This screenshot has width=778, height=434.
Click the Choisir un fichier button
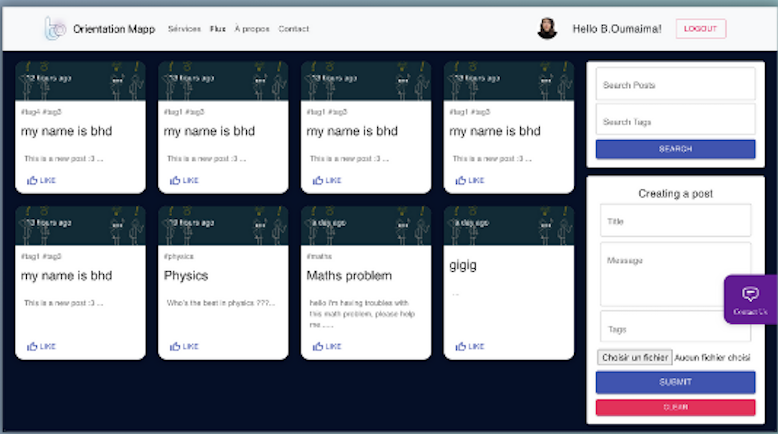(x=634, y=358)
